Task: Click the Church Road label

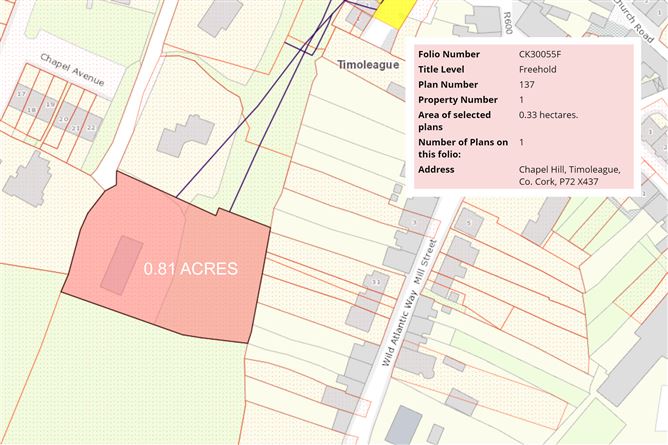Action: (633, 20)
